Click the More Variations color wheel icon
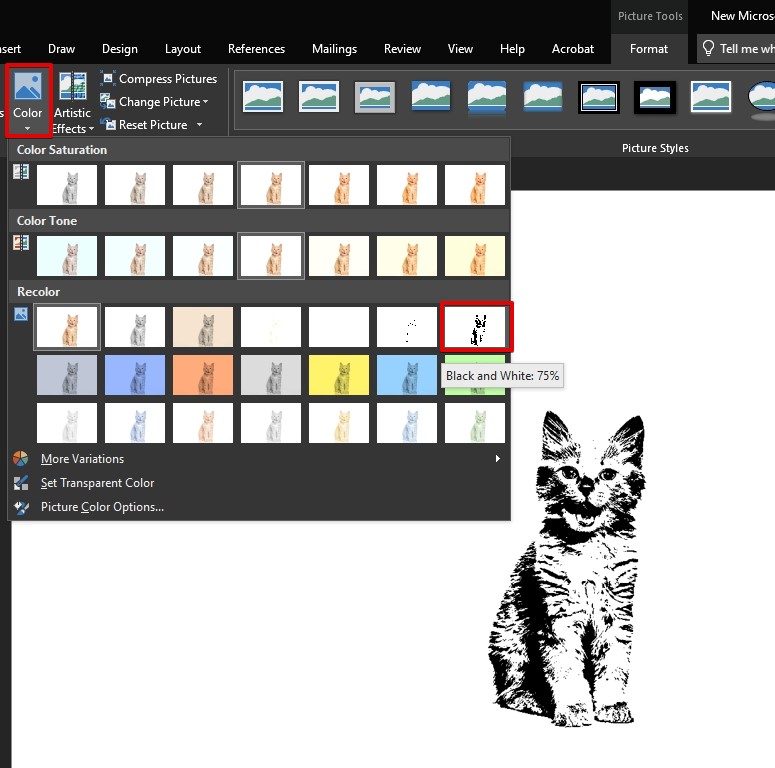The image size is (775, 768). (22, 459)
